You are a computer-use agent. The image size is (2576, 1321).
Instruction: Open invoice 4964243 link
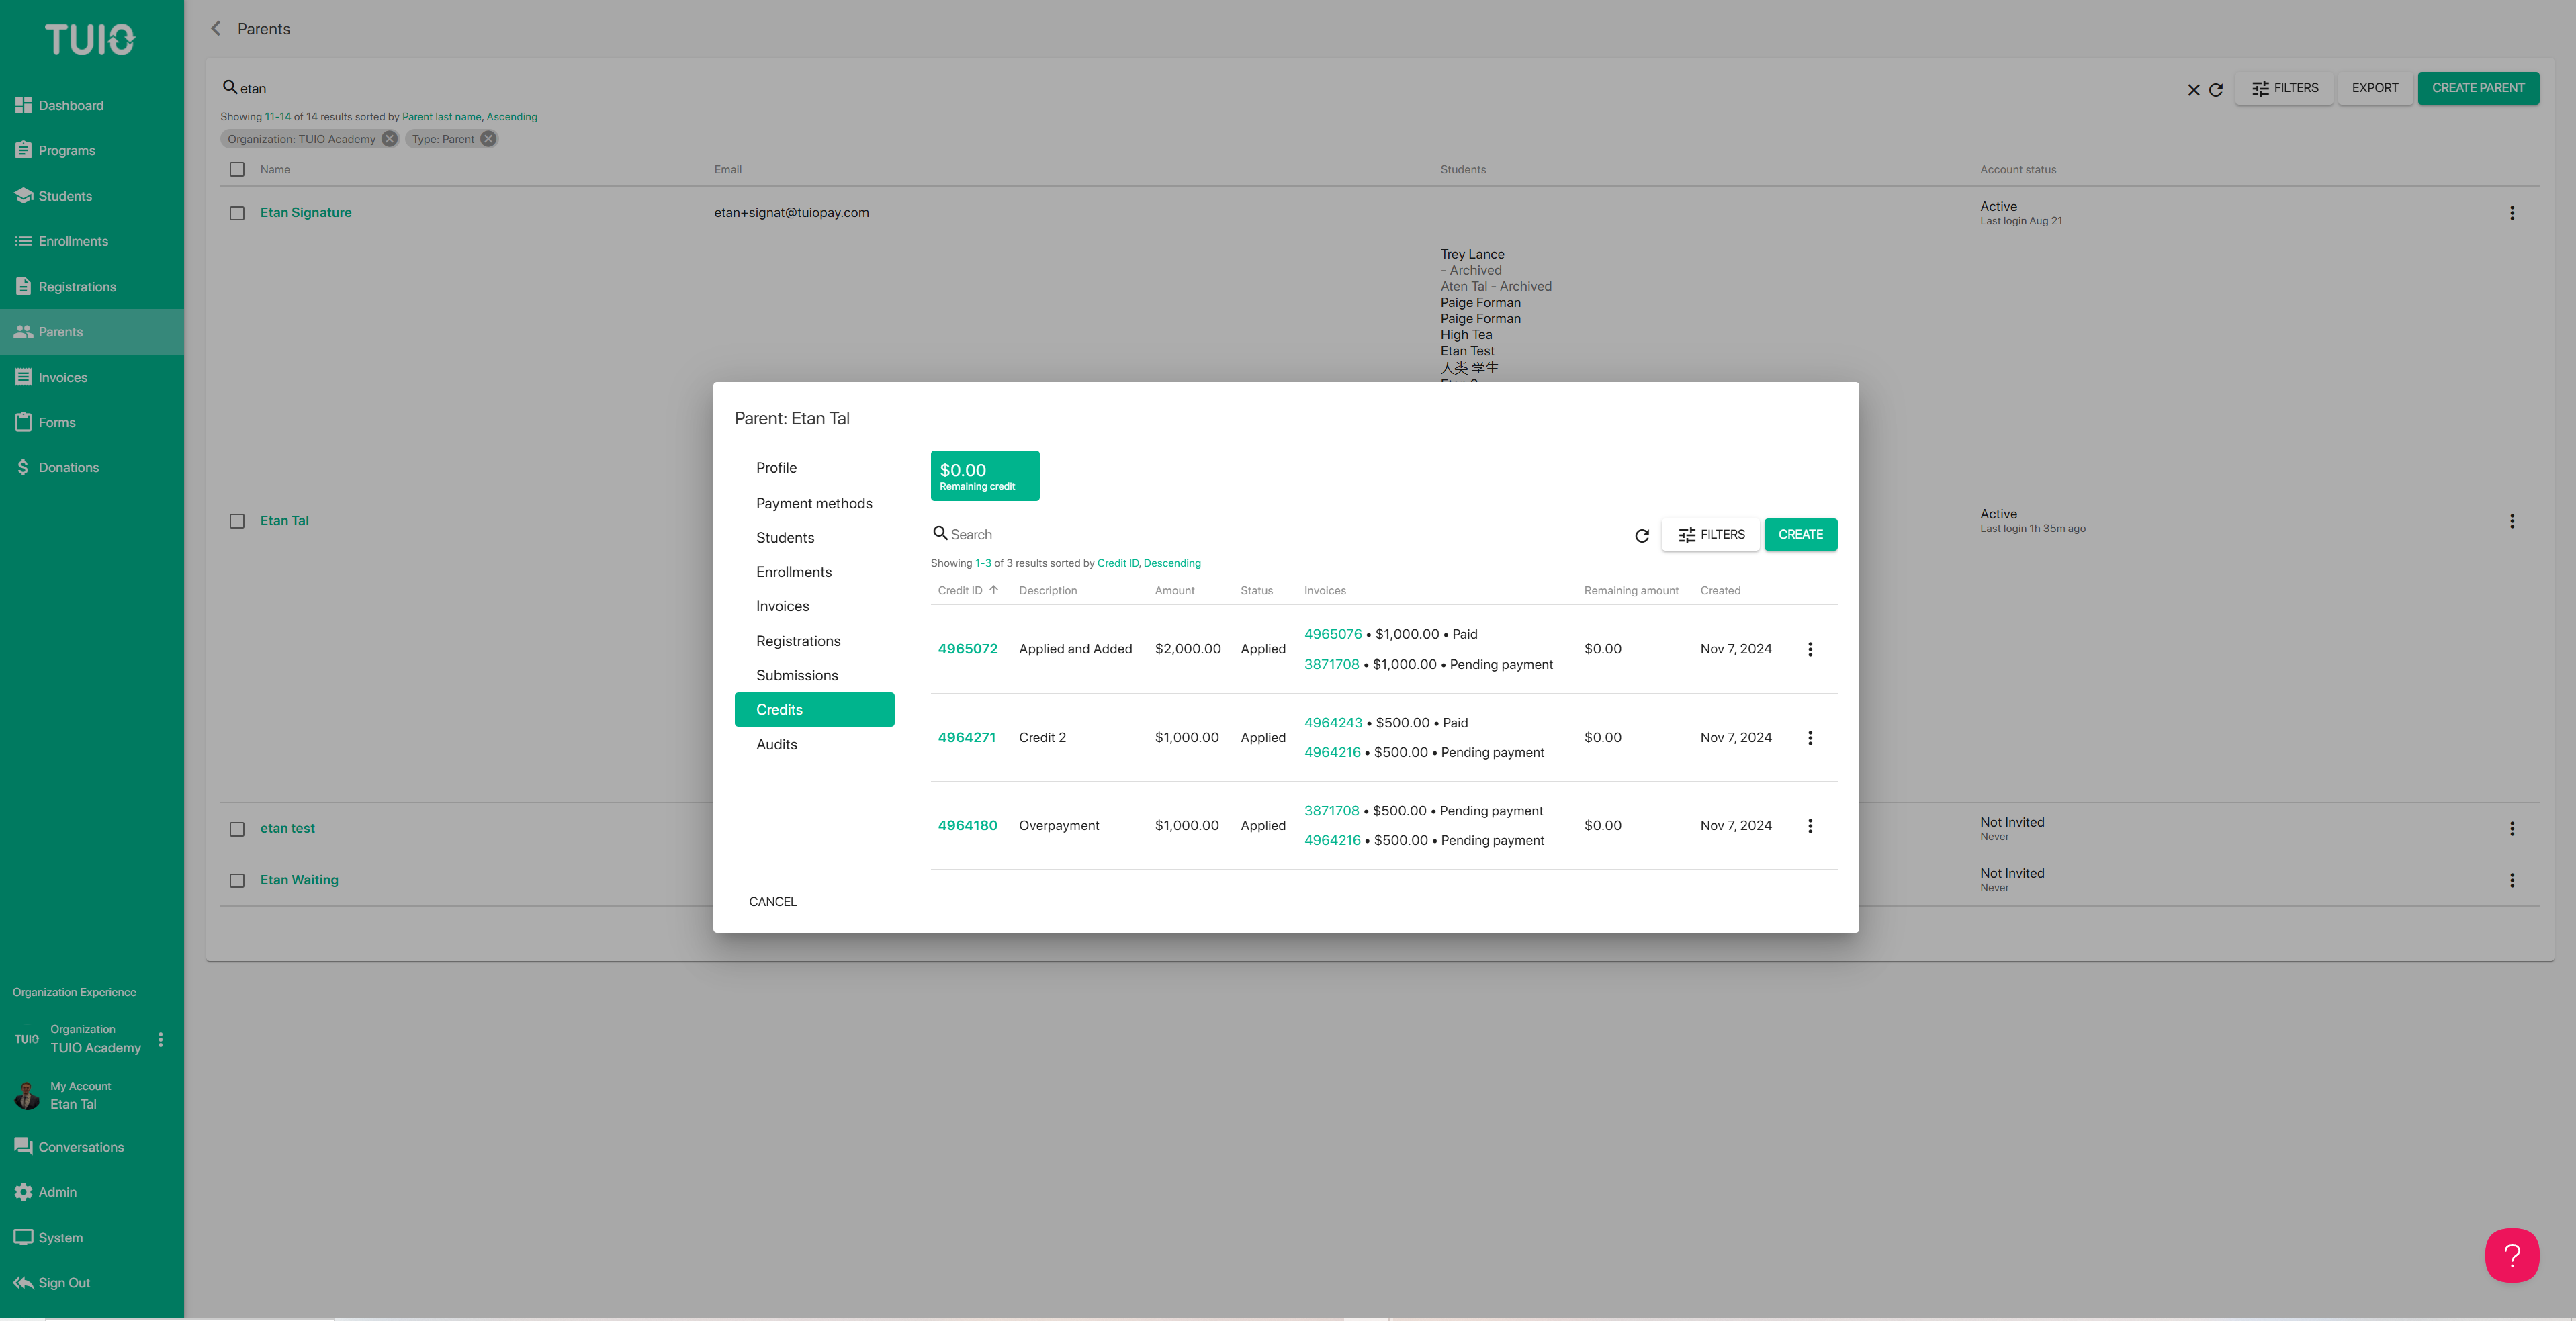(1332, 722)
